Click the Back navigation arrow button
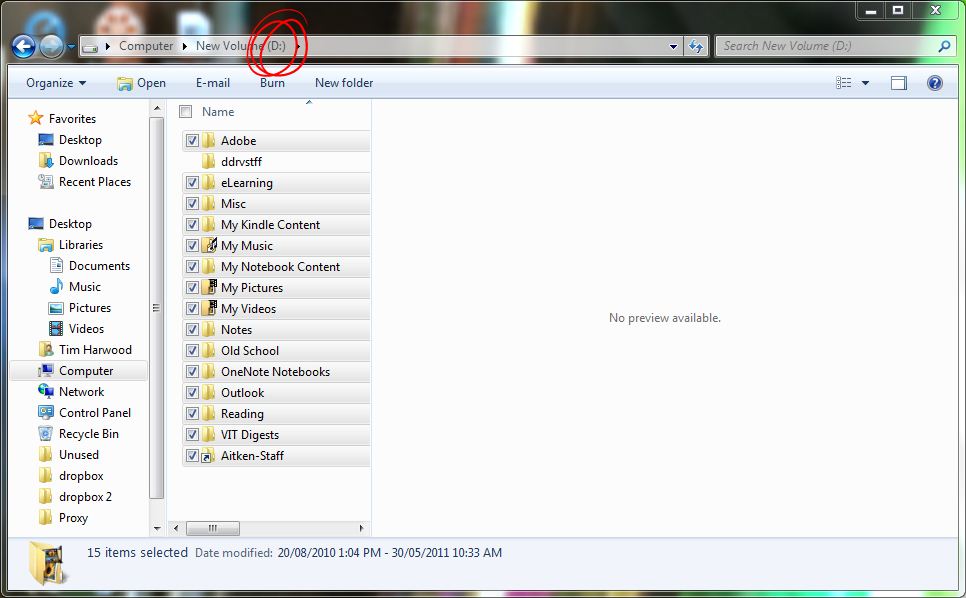The height and width of the screenshot is (598, 966). 24,46
